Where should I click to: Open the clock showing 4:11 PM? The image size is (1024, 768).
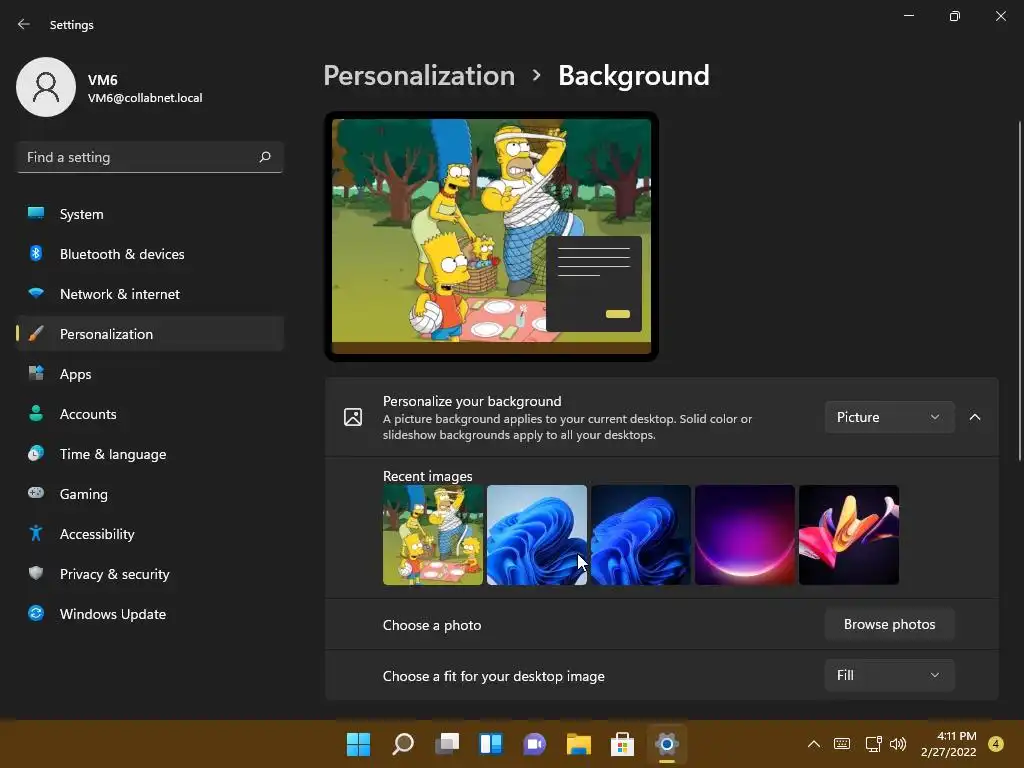tap(948, 744)
